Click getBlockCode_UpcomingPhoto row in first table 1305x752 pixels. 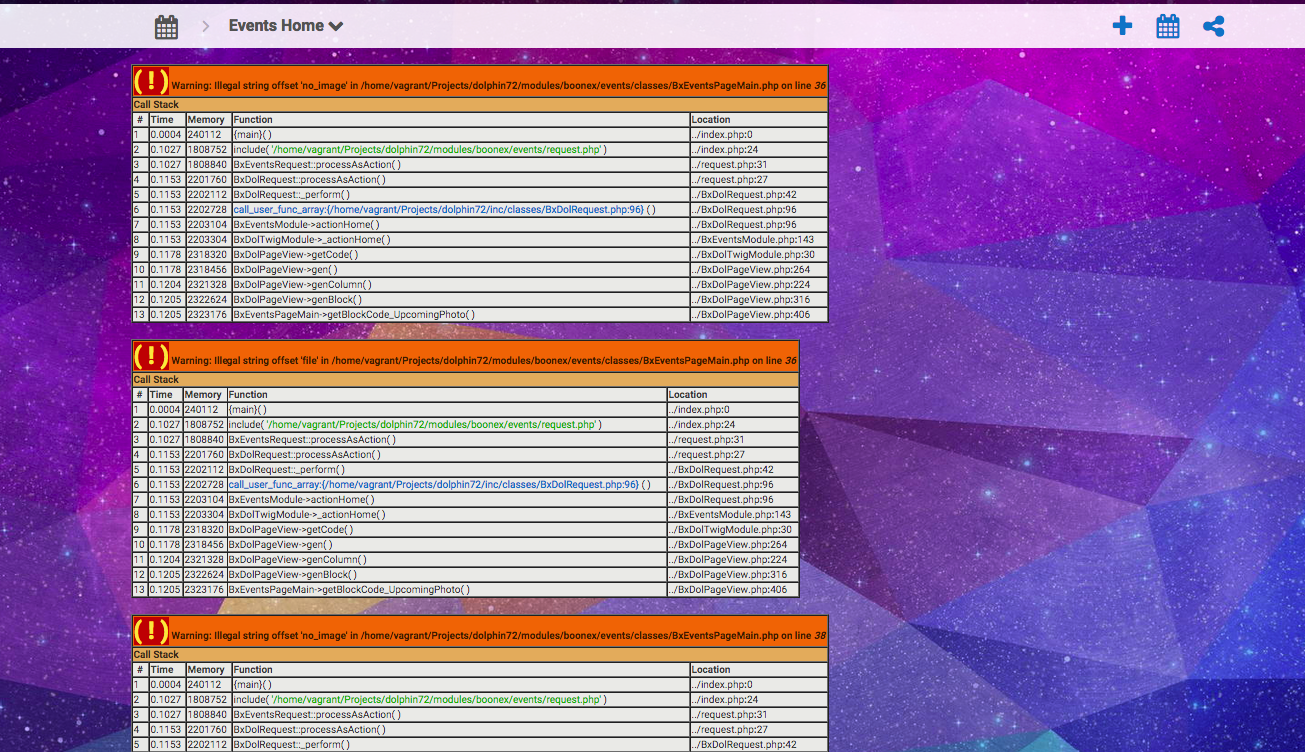pos(353,315)
